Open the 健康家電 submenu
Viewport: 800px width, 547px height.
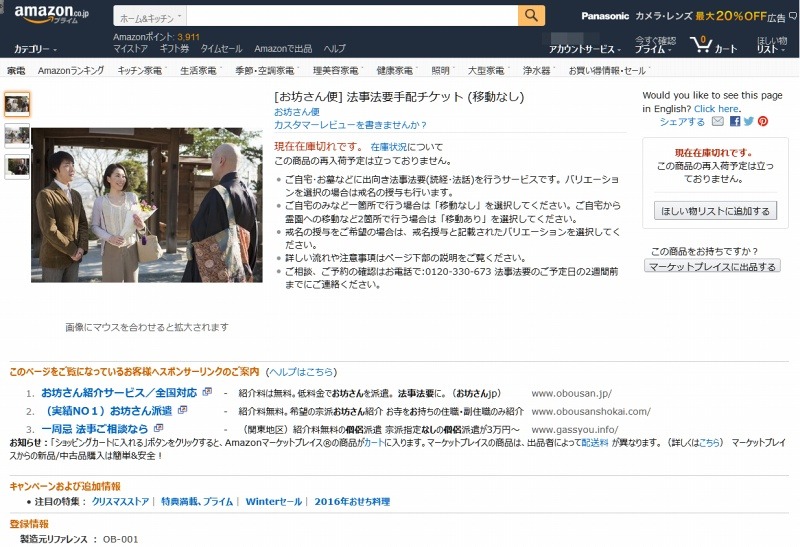(396, 70)
